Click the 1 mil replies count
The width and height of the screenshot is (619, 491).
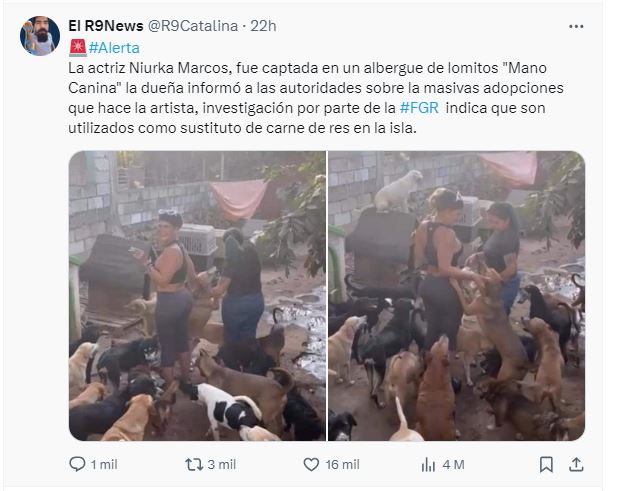point(104,465)
